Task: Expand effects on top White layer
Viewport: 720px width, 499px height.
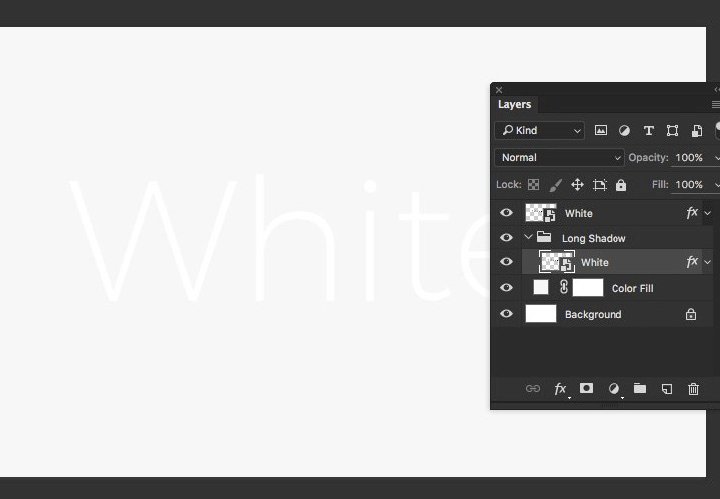Action: pos(708,213)
